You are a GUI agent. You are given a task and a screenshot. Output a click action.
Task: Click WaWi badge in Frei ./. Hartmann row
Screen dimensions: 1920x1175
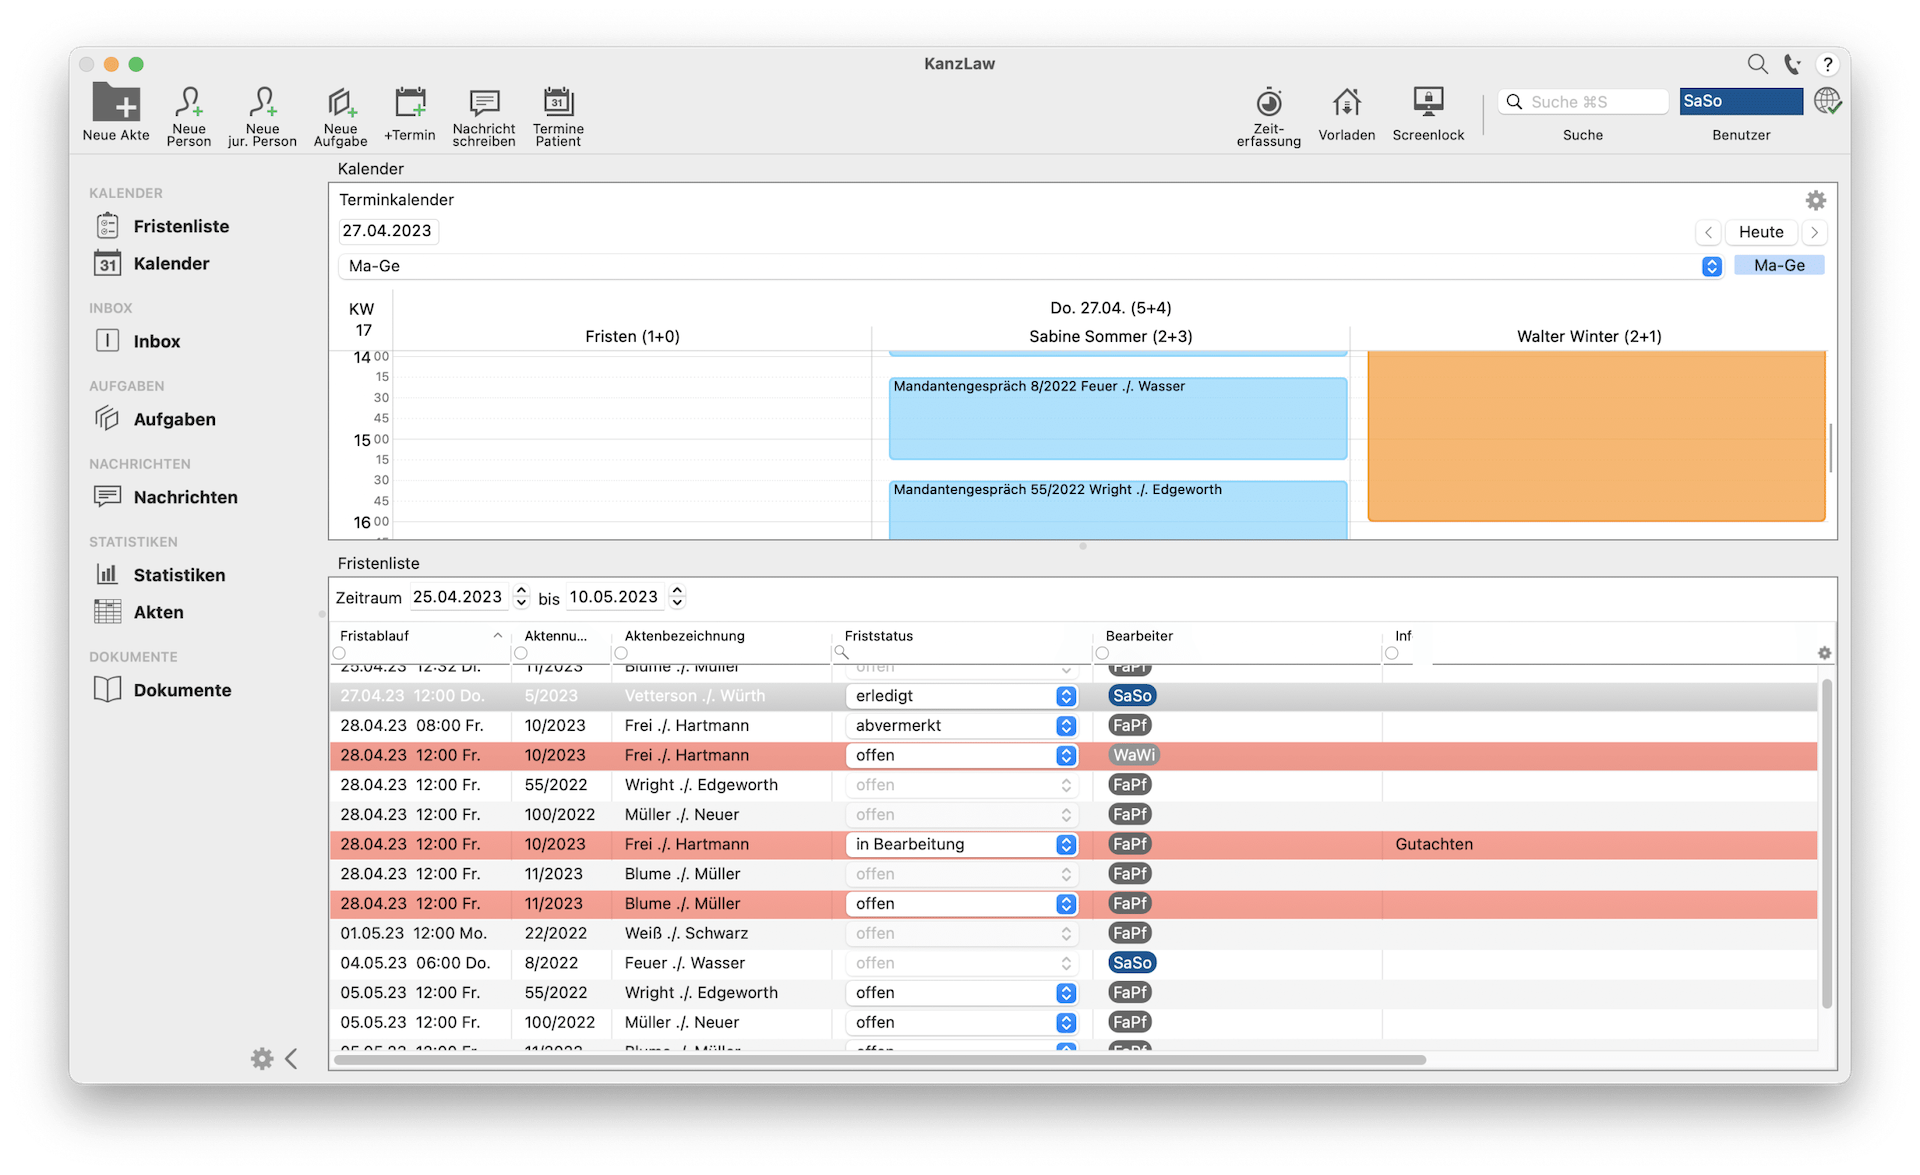point(1133,756)
